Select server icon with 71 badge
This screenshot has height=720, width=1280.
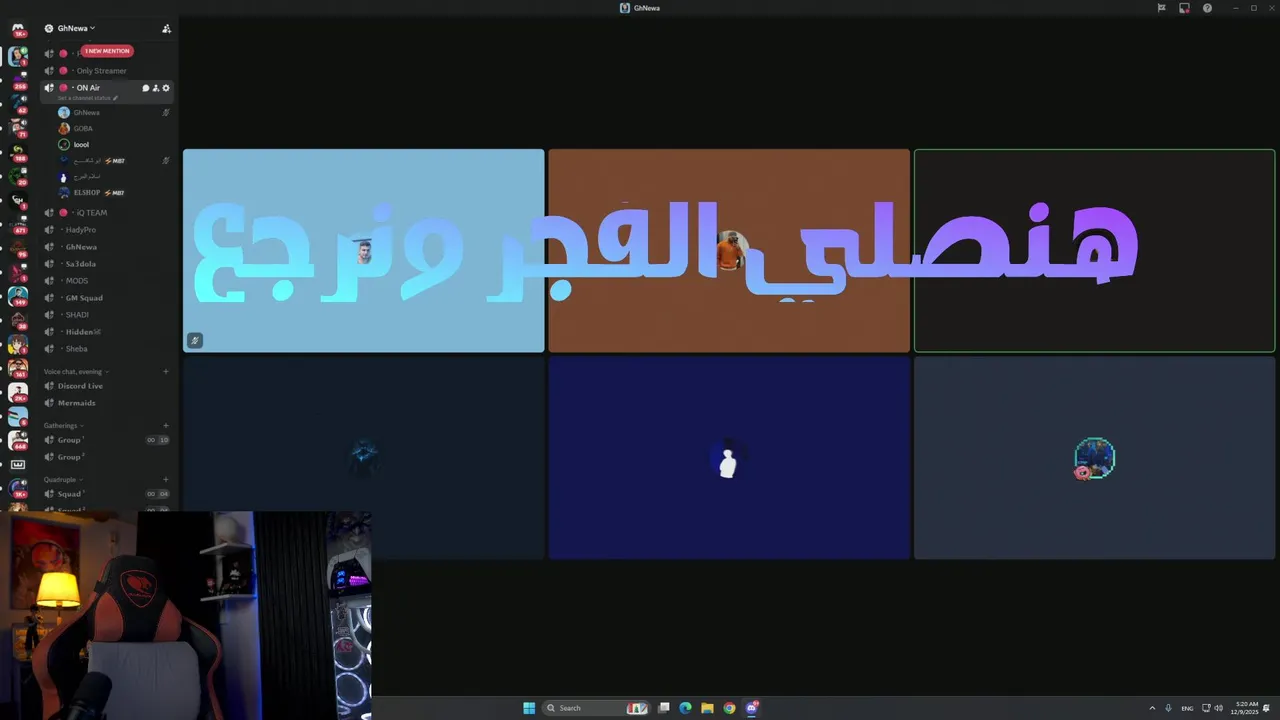point(18,127)
